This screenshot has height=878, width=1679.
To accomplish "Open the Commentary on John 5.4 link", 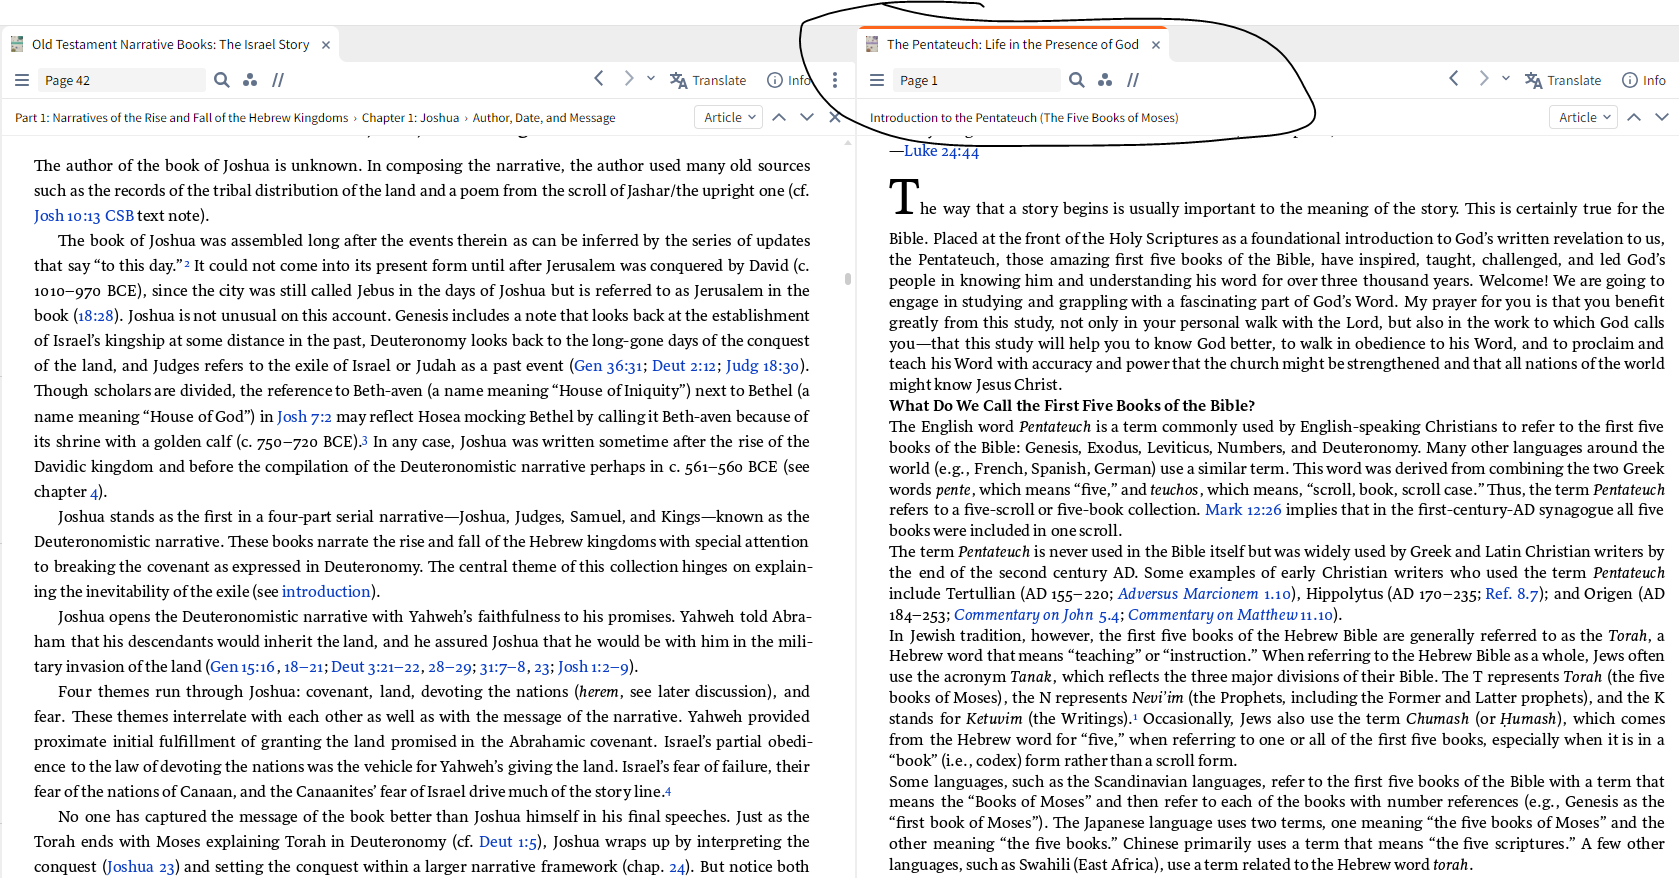I will click(1037, 615).
